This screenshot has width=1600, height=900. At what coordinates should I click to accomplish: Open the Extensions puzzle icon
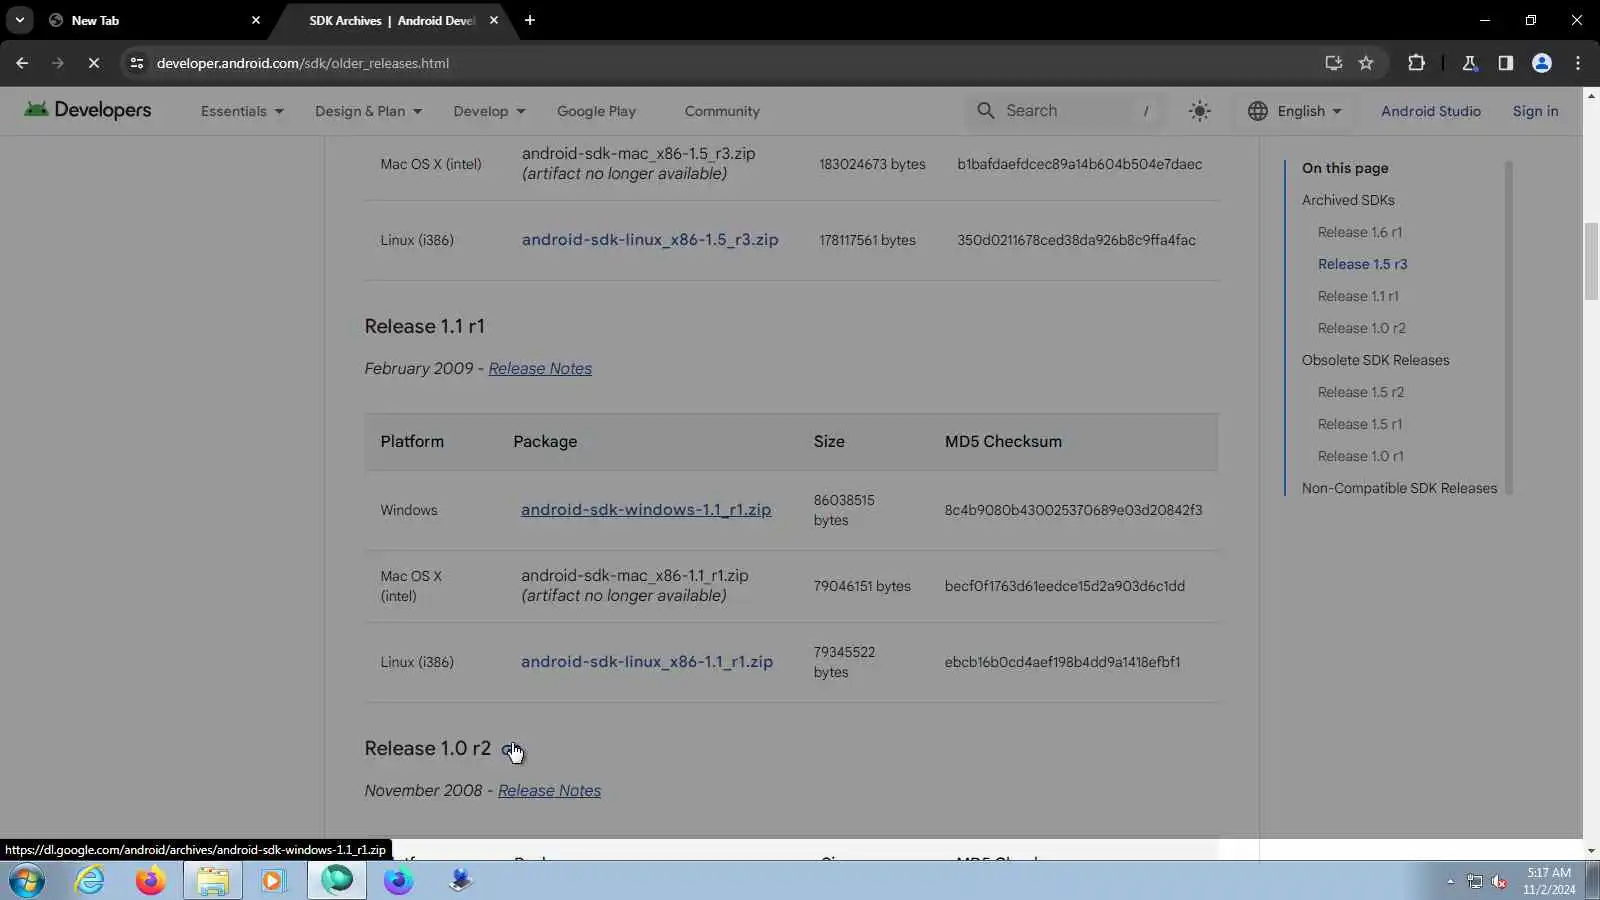1416,63
